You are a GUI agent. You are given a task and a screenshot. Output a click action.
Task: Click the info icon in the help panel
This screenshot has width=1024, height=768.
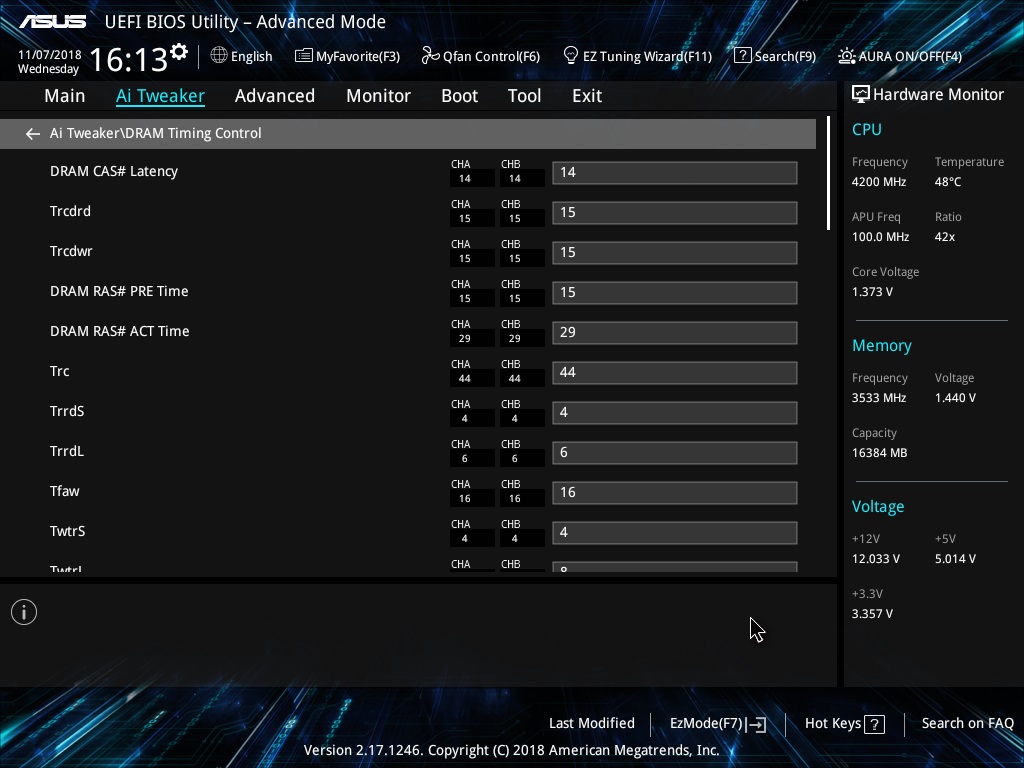coord(24,612)
